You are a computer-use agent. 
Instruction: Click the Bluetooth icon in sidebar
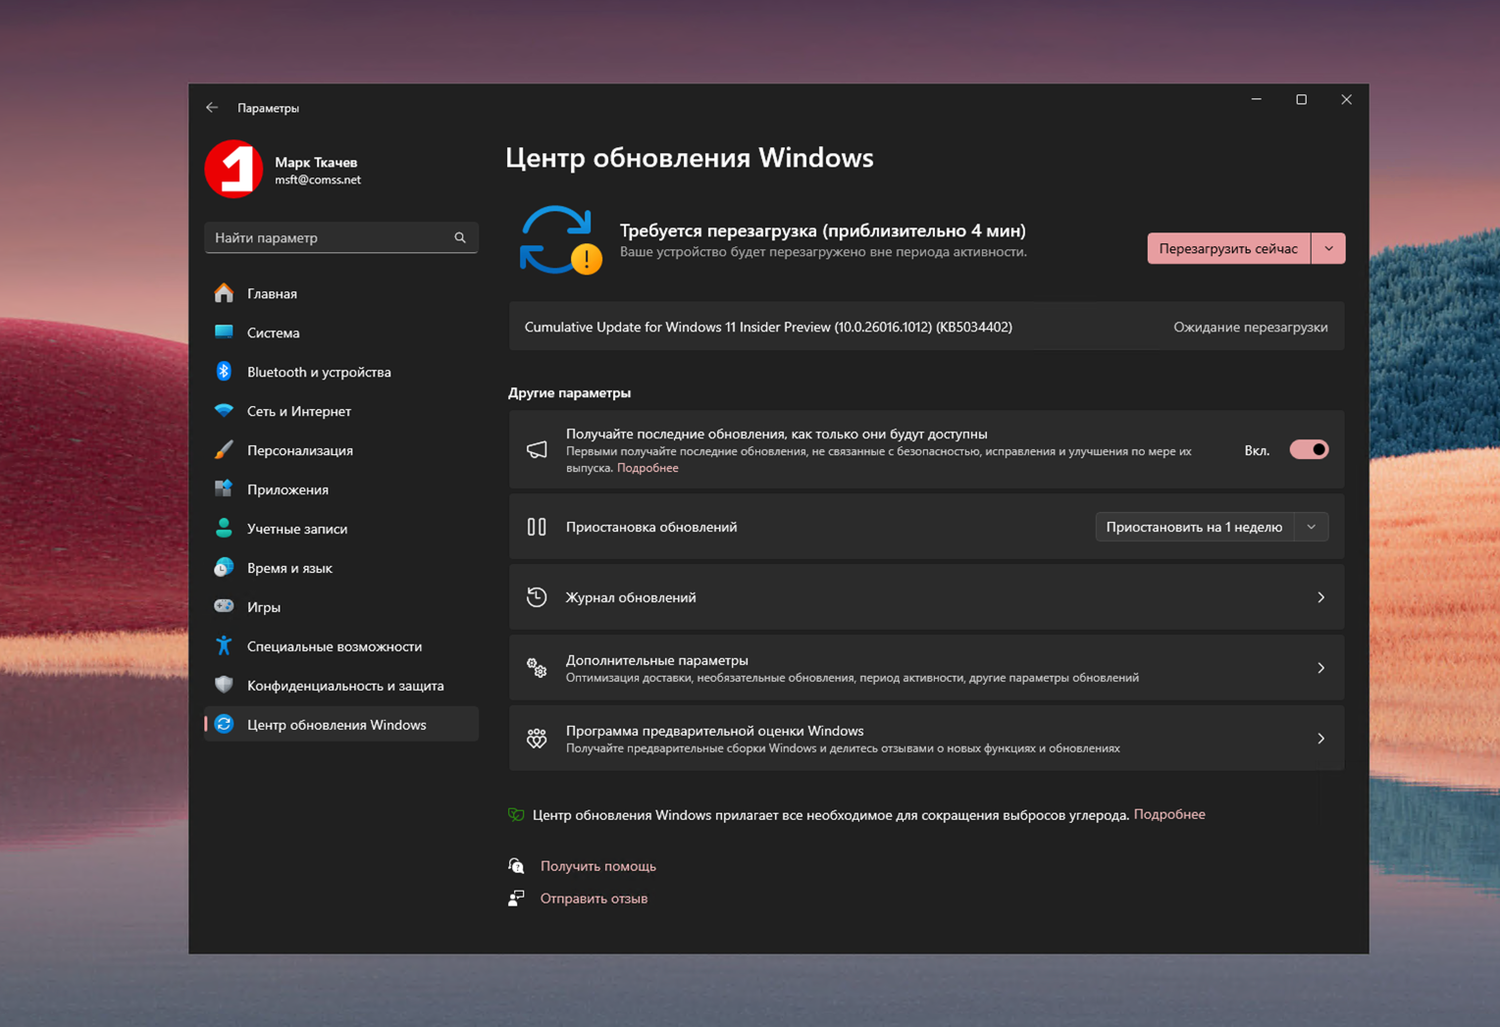point(224,371)
